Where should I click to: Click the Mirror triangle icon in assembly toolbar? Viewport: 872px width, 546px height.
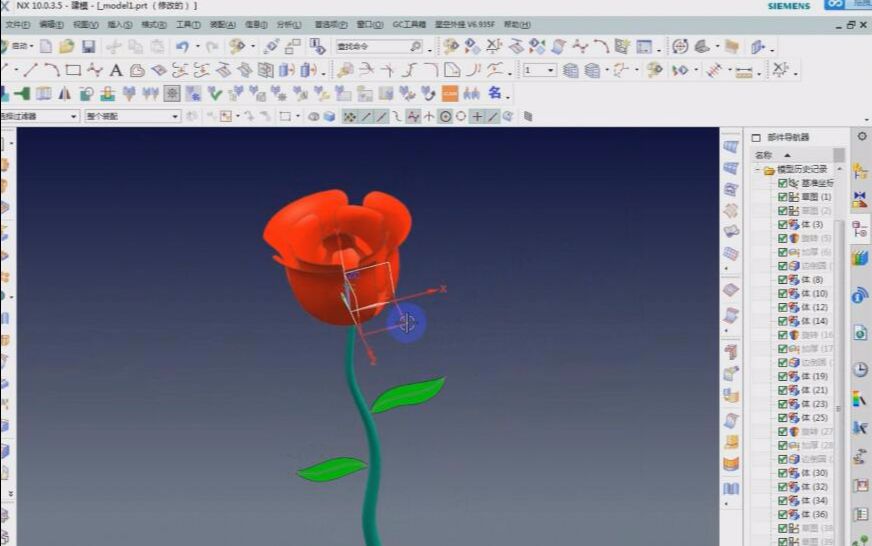(65, 93)
